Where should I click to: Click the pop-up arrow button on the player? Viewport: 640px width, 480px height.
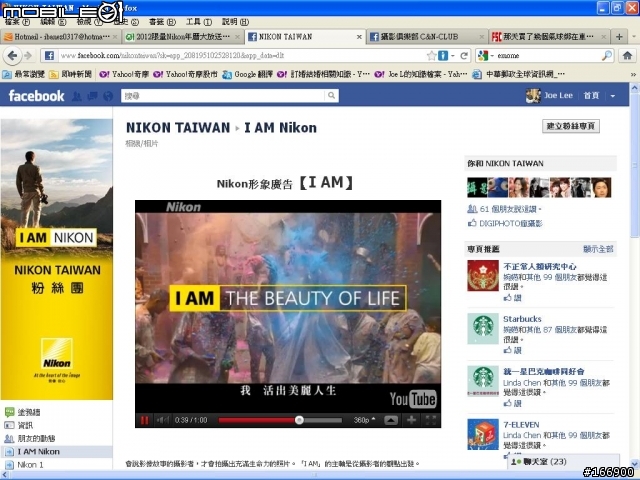point(391,420)
